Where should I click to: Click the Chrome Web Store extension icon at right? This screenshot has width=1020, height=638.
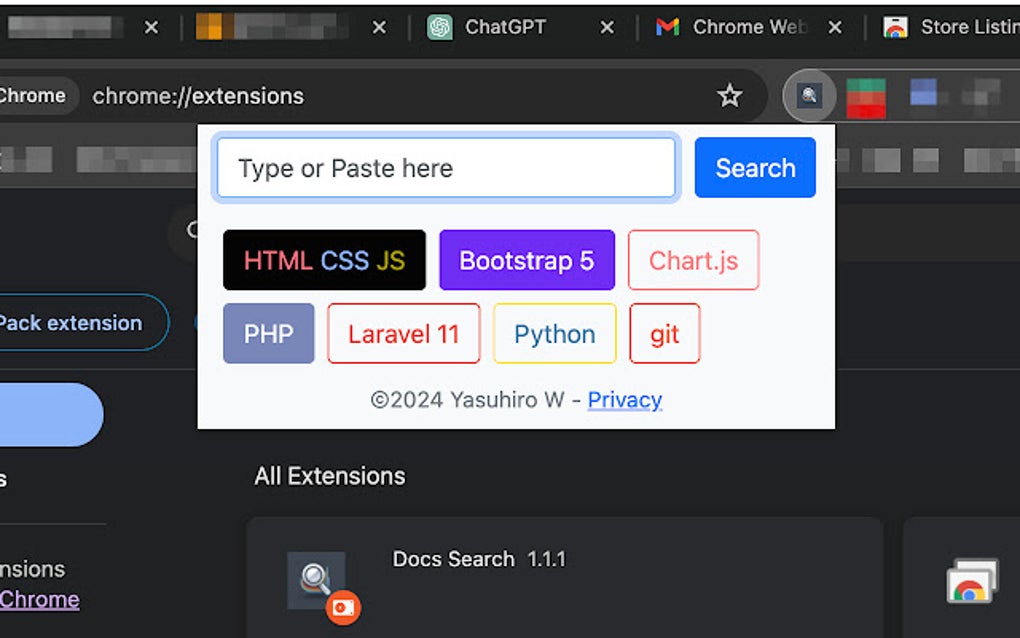(972, 582)
